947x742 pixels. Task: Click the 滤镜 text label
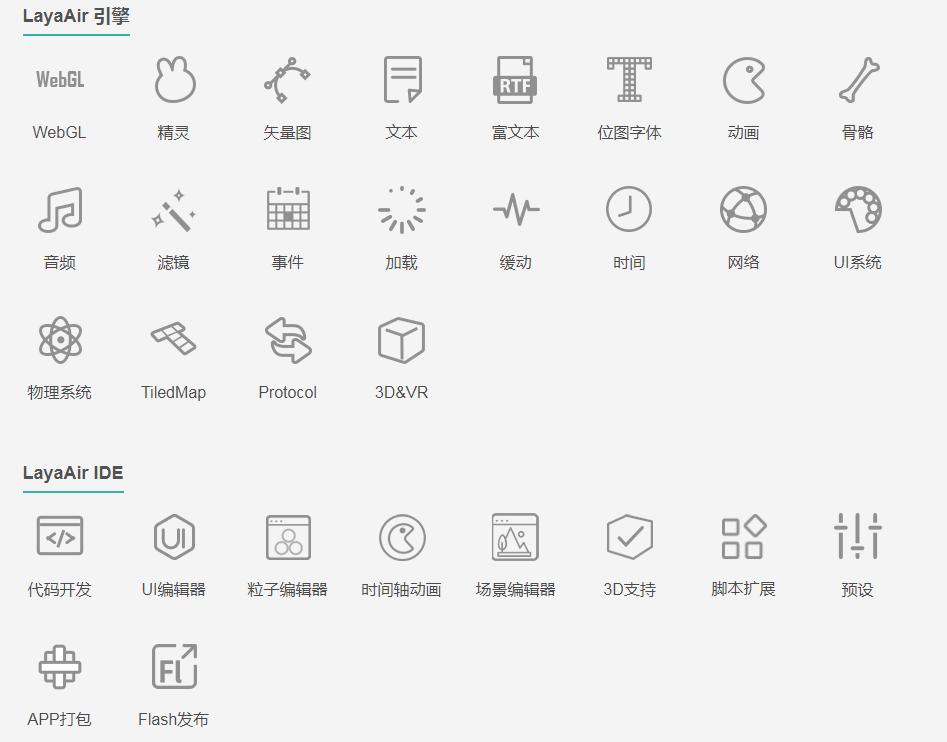(173, 263)
